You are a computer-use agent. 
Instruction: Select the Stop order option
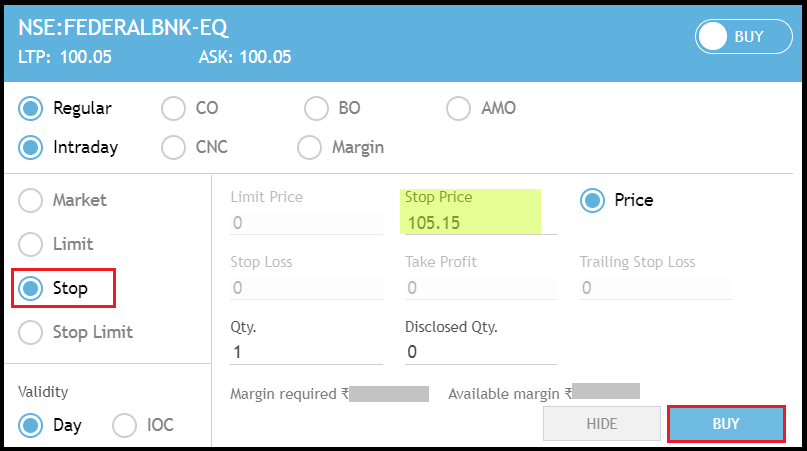click(x=31, y=288)
